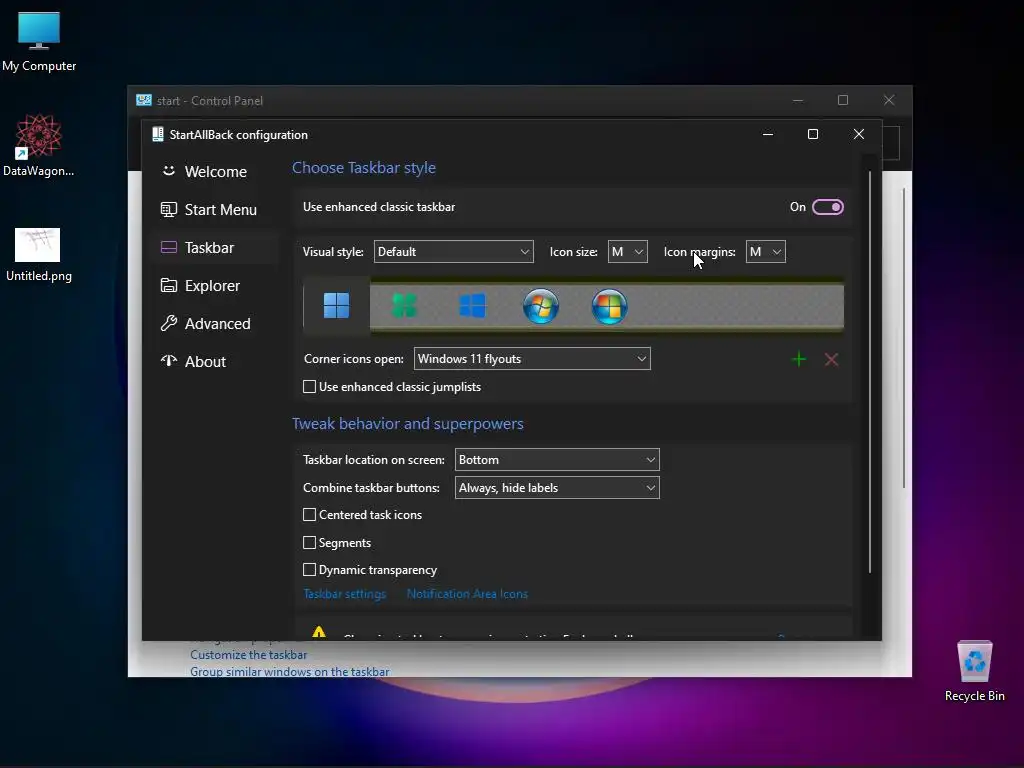Select Untitled.png file on desktop
This screenshot has height=768, width=1024.
(38, 255)
